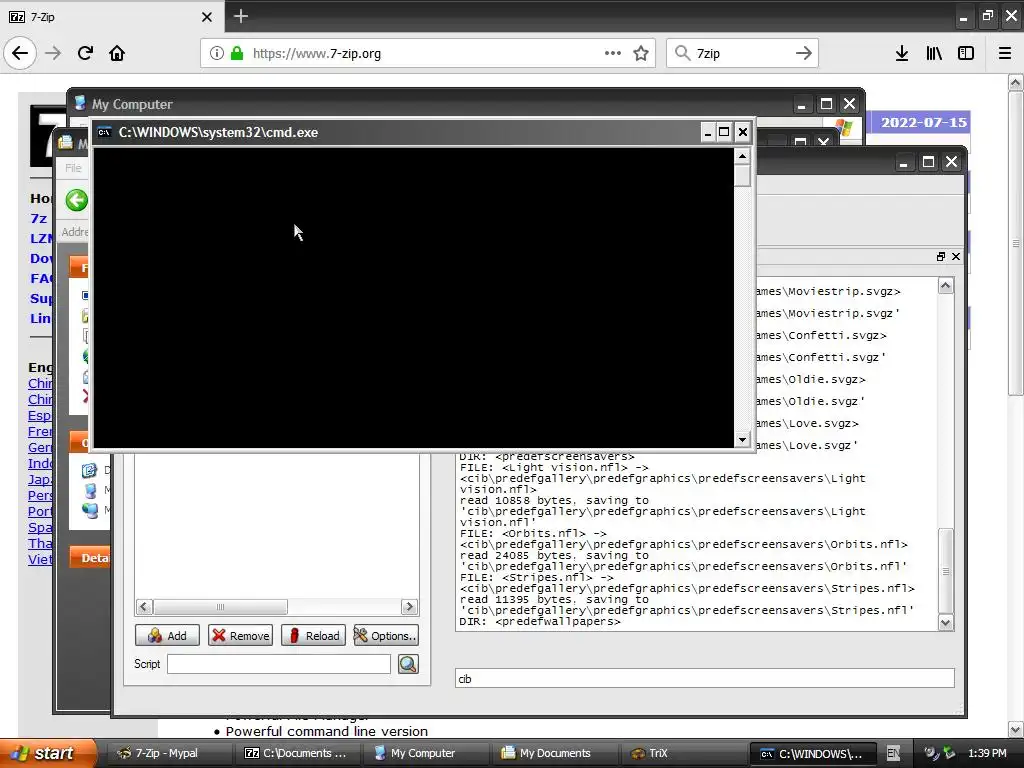Select the 7-Zip browser tab

(112, 16)
